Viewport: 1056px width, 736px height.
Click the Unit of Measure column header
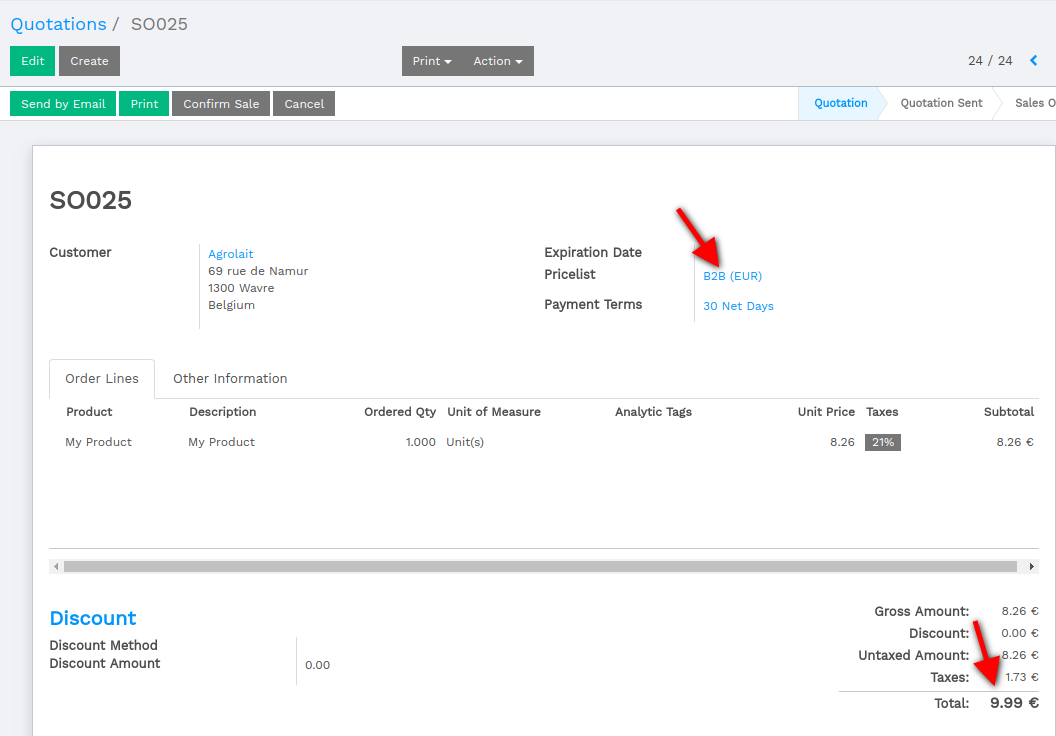click(494, 411)
